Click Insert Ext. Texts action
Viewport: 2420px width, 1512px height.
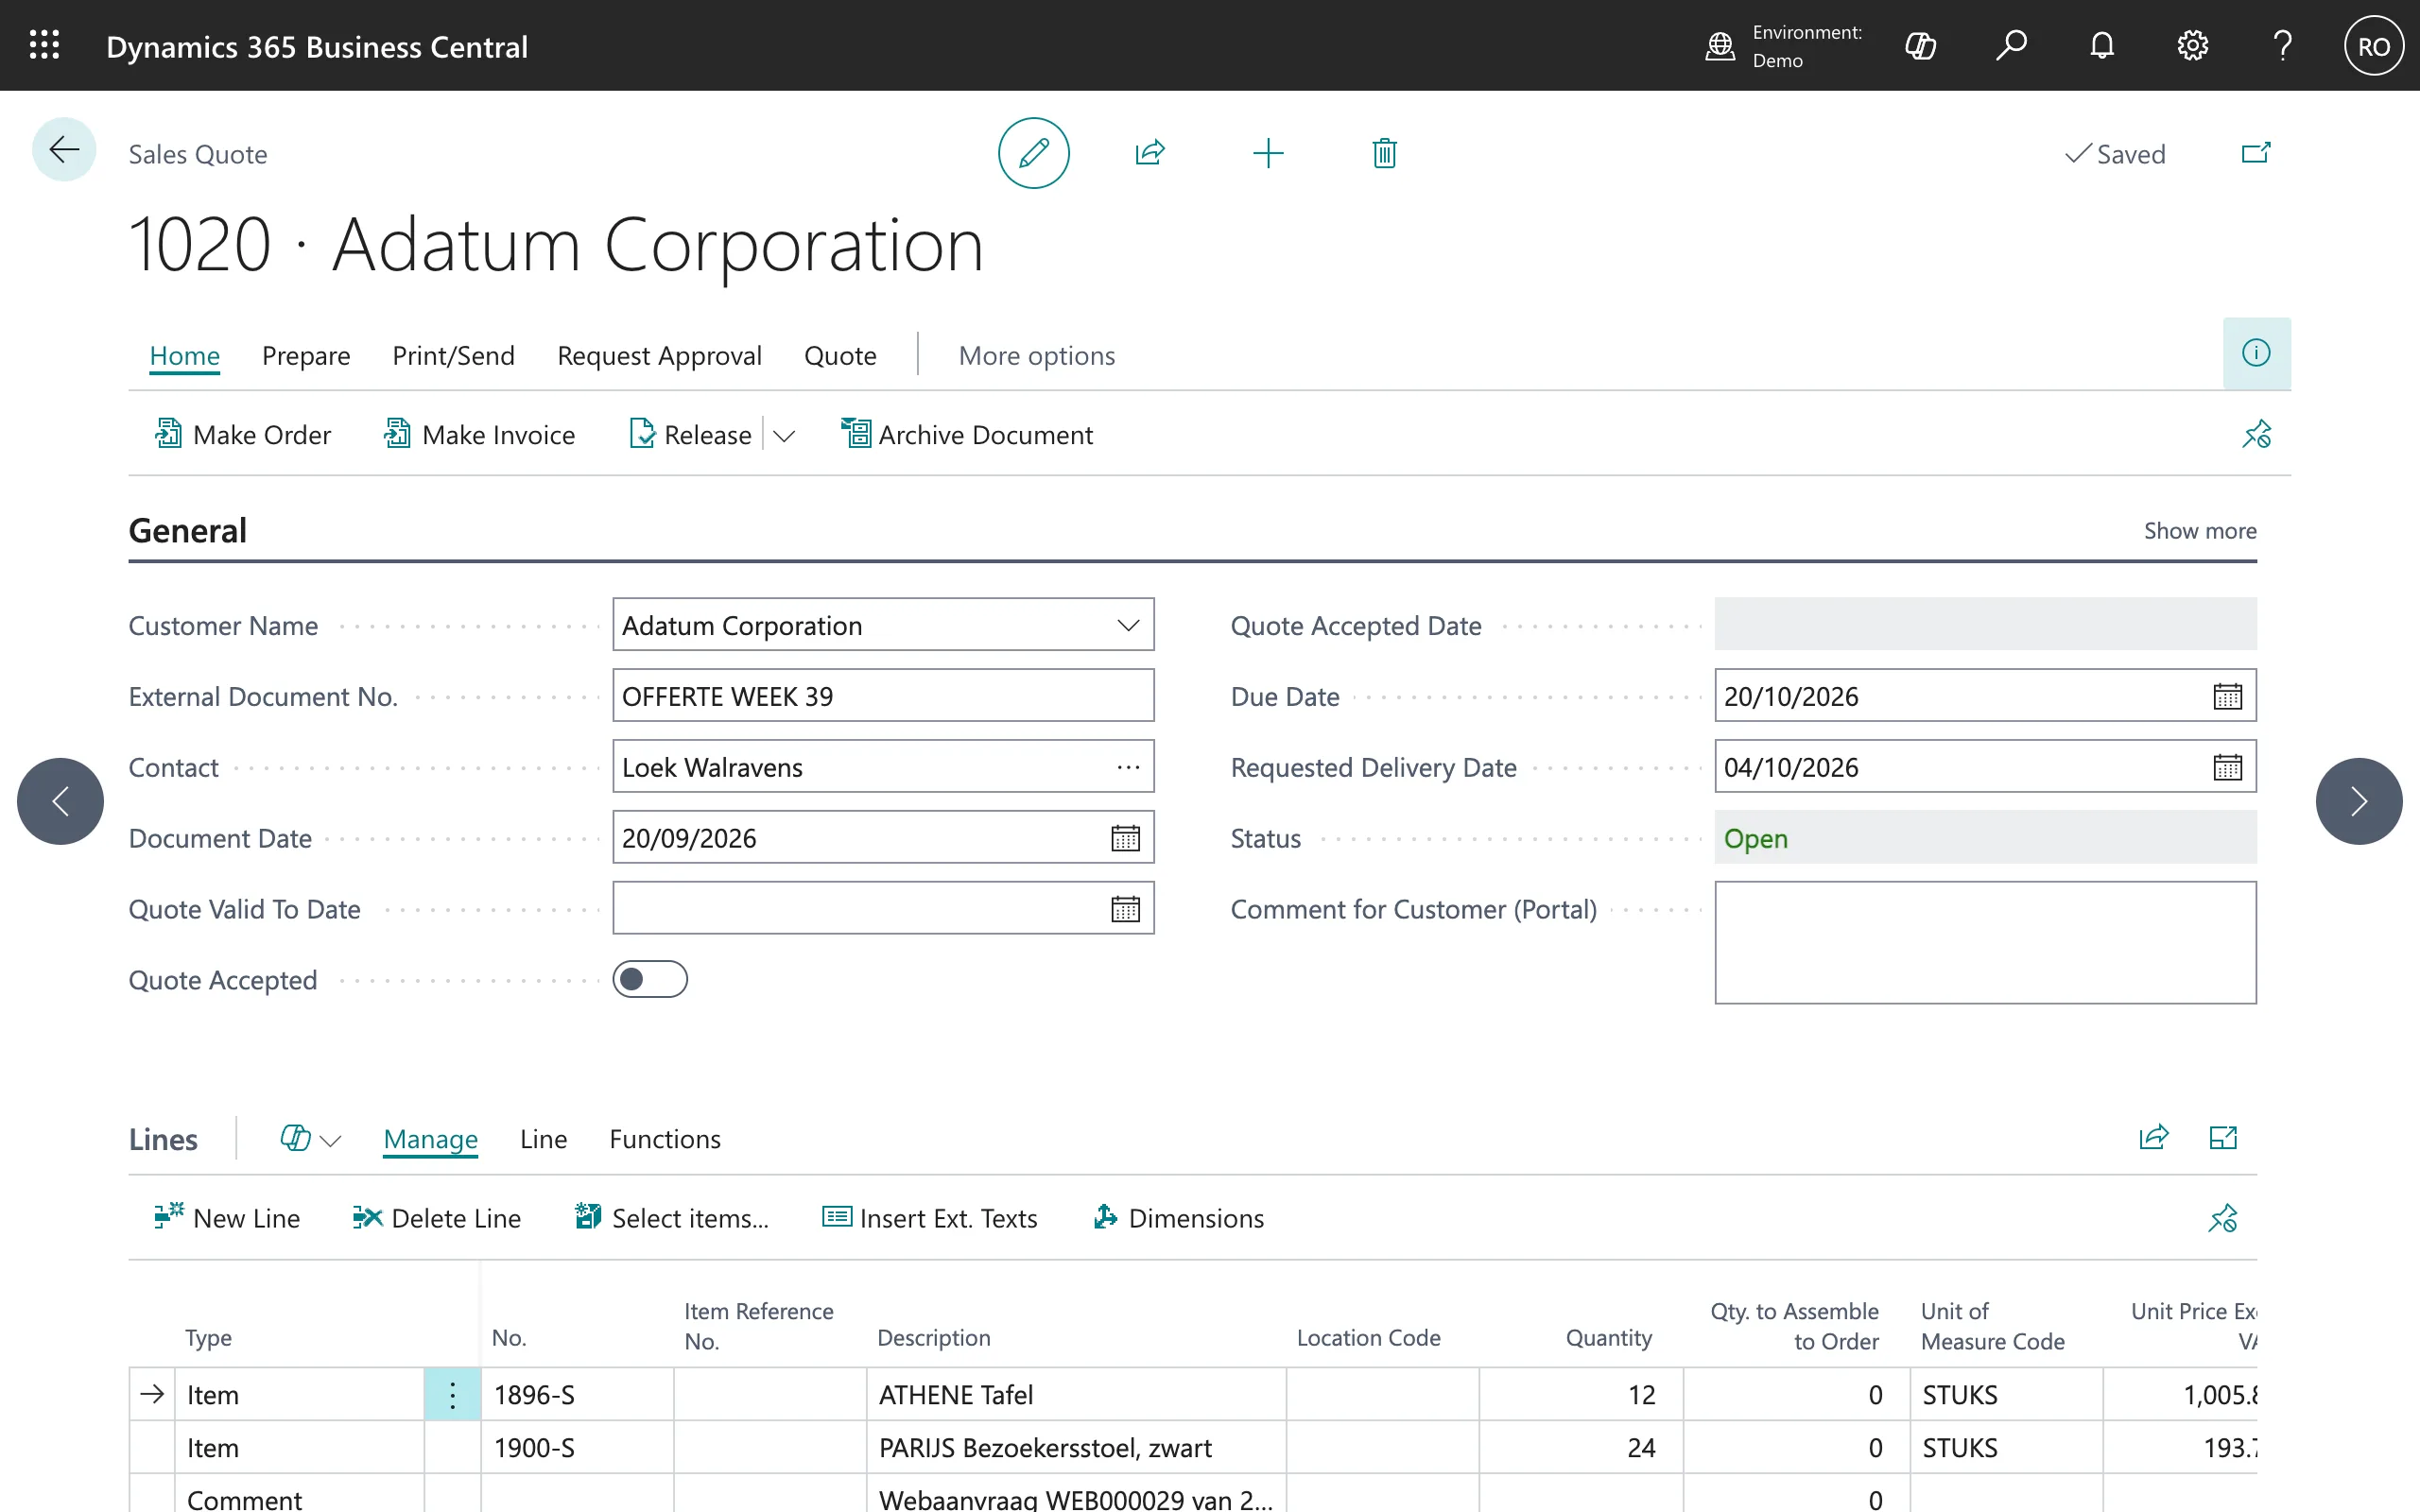pyautogui.click(x=930, y=1218)
